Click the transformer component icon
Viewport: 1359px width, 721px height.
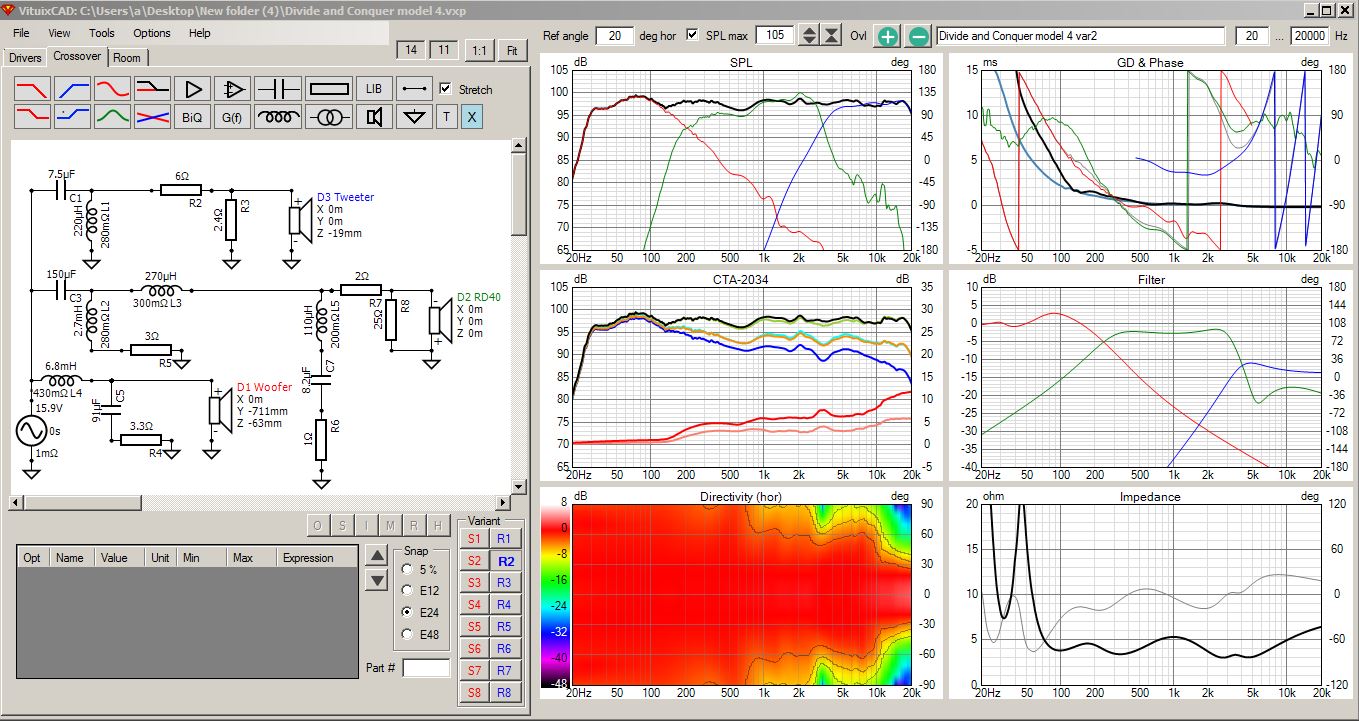coord(328,117)
